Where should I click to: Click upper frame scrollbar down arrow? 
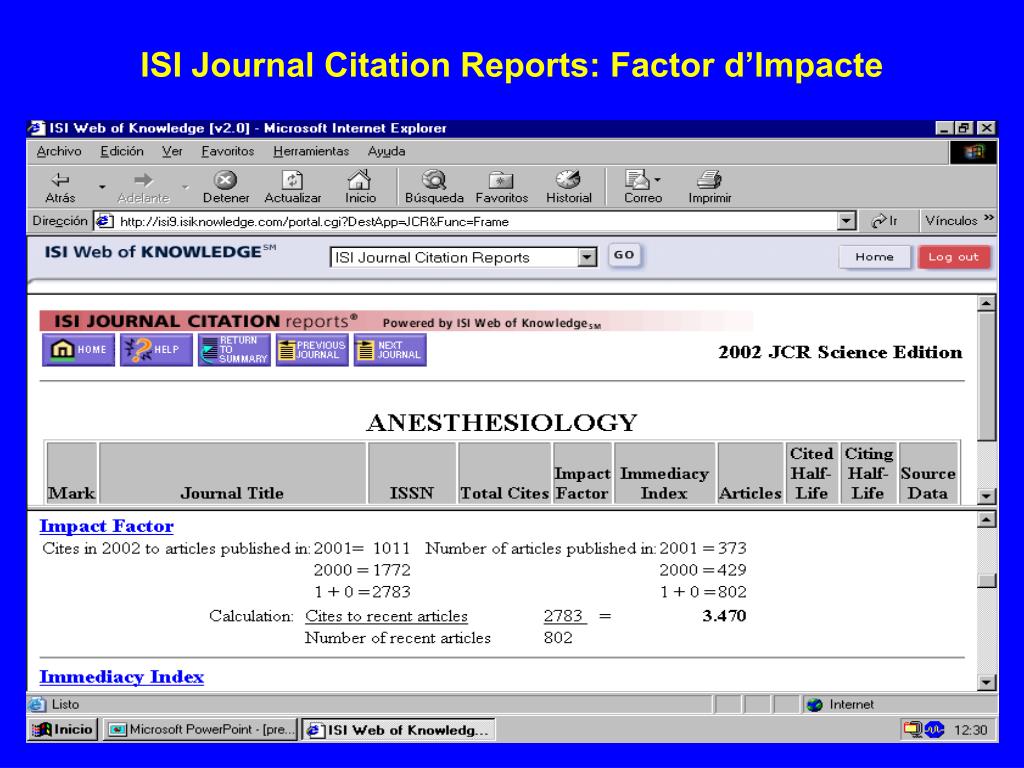click(x=987, y=496)
